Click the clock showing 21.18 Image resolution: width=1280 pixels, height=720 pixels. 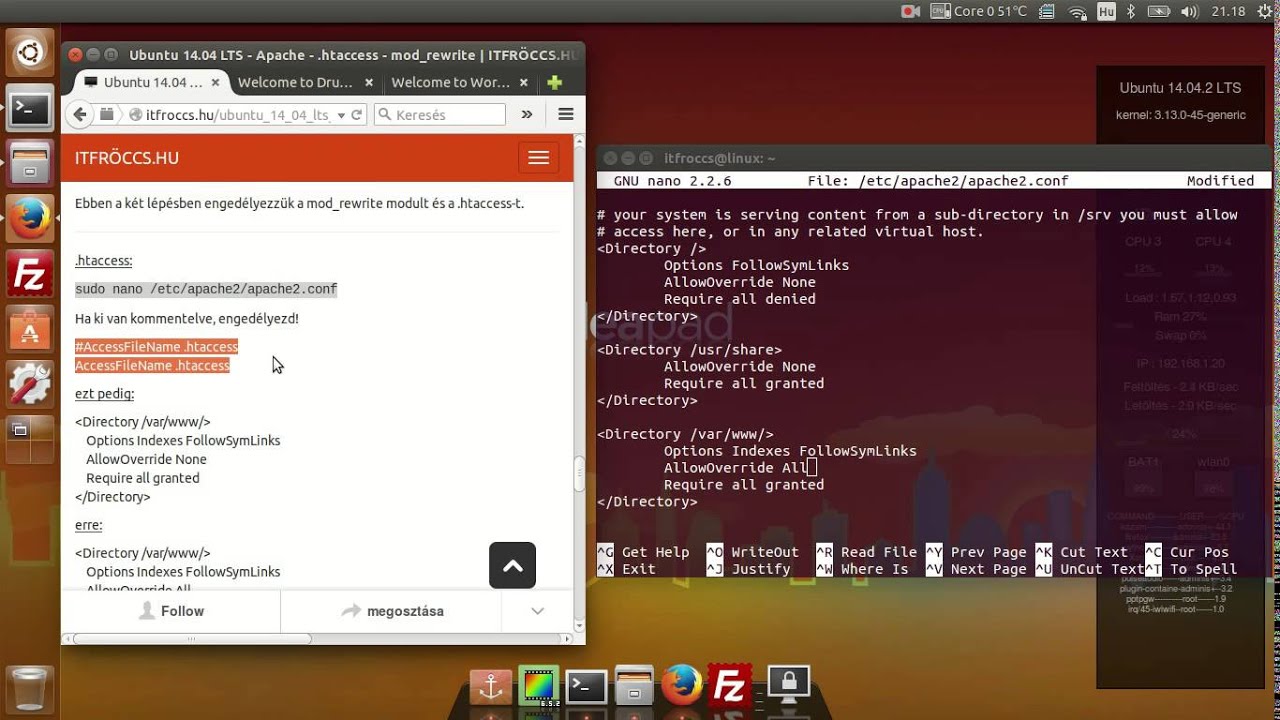(1228, 12)
